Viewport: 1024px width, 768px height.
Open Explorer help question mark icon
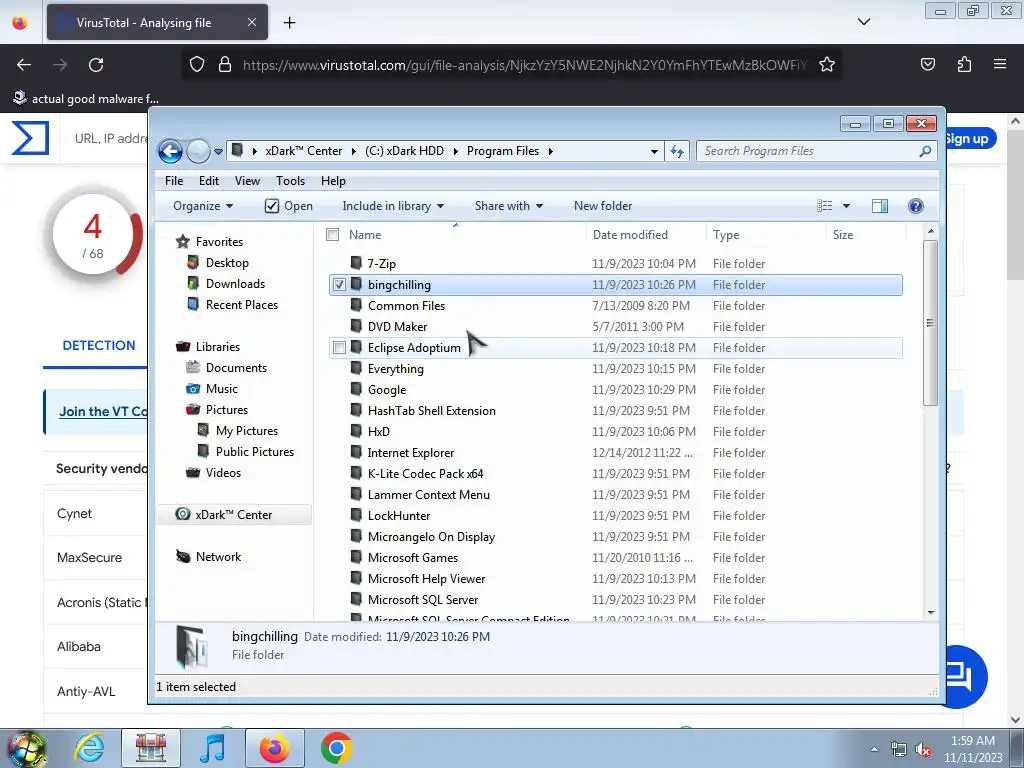(916, 206)
